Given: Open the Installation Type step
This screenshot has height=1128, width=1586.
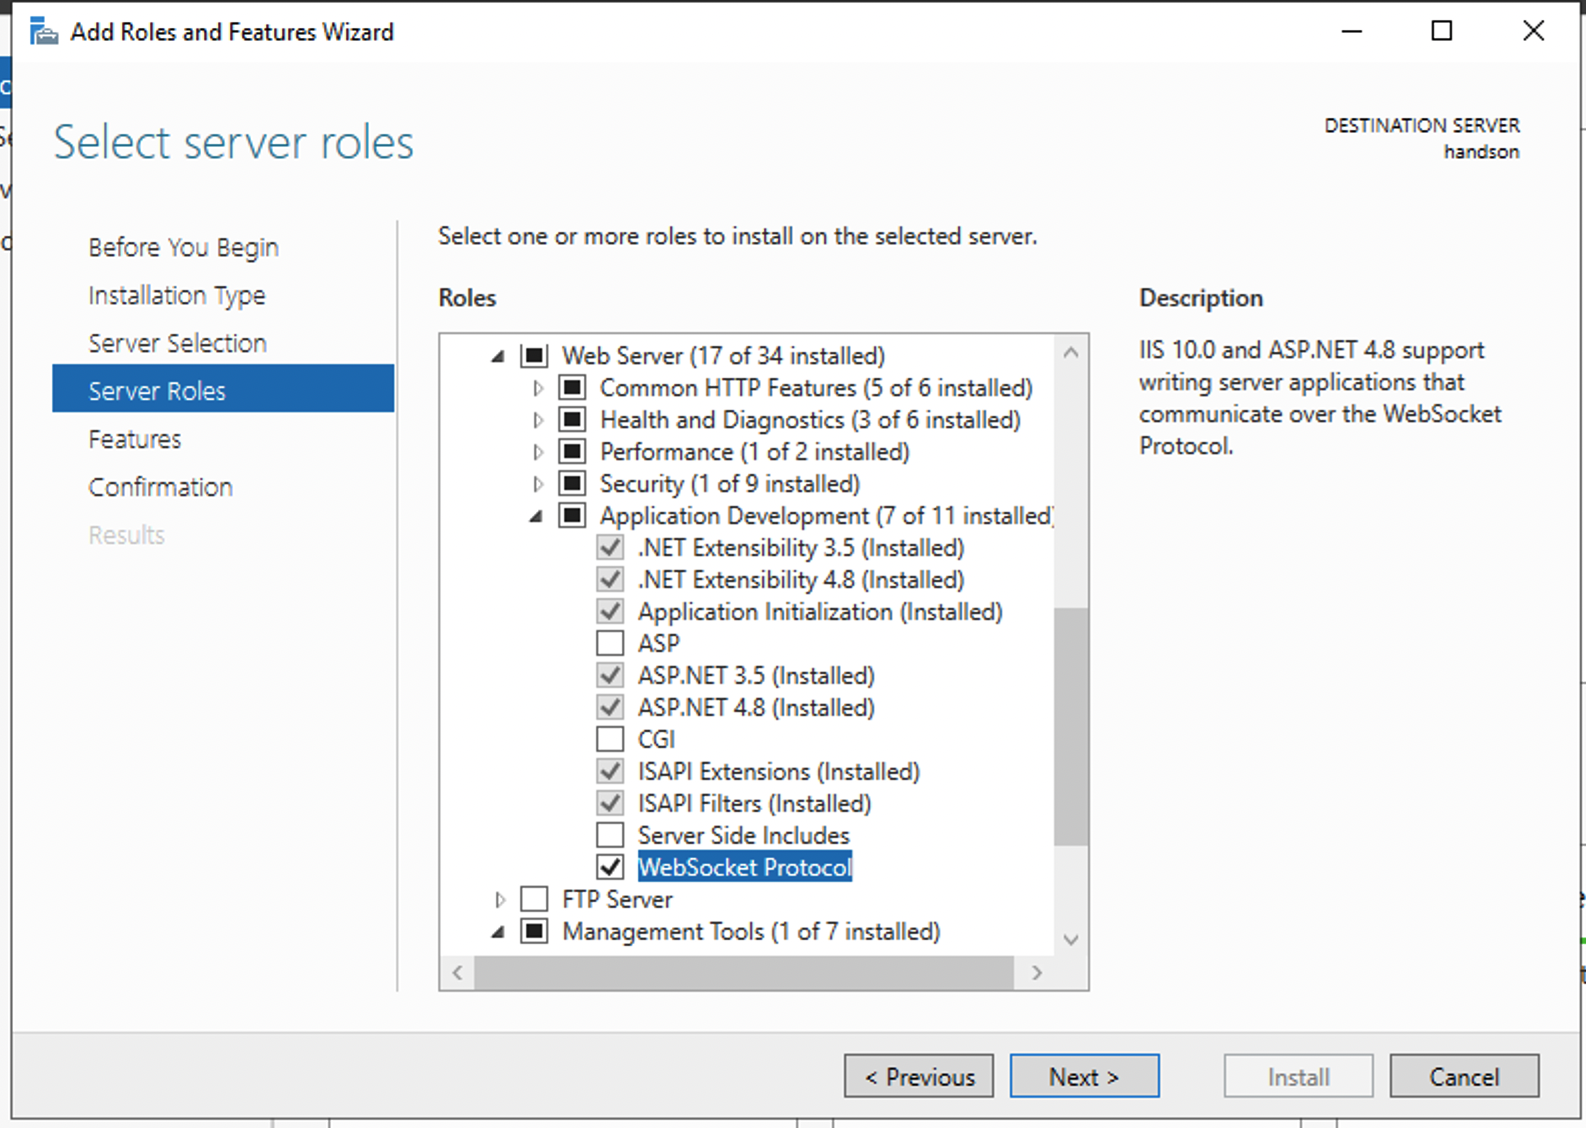Looking at the screenshot, I should pos(177,295).
